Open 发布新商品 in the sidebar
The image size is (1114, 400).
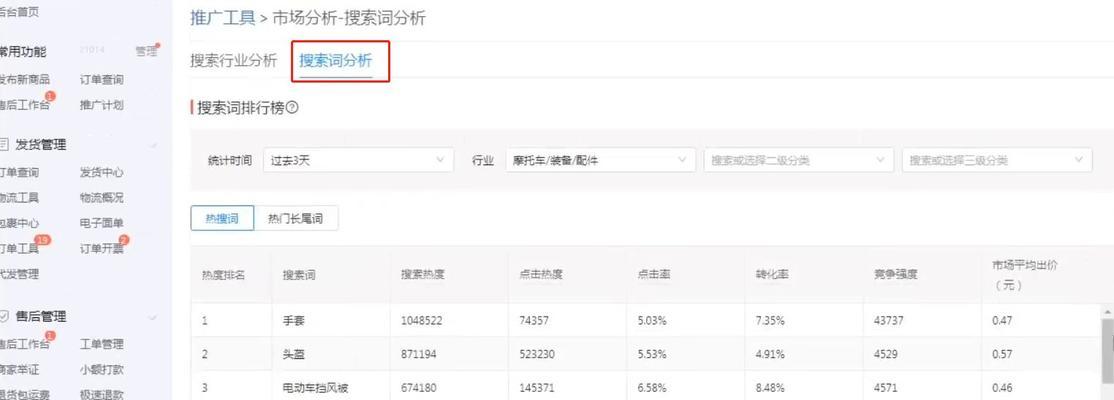(x=25, y=80)
